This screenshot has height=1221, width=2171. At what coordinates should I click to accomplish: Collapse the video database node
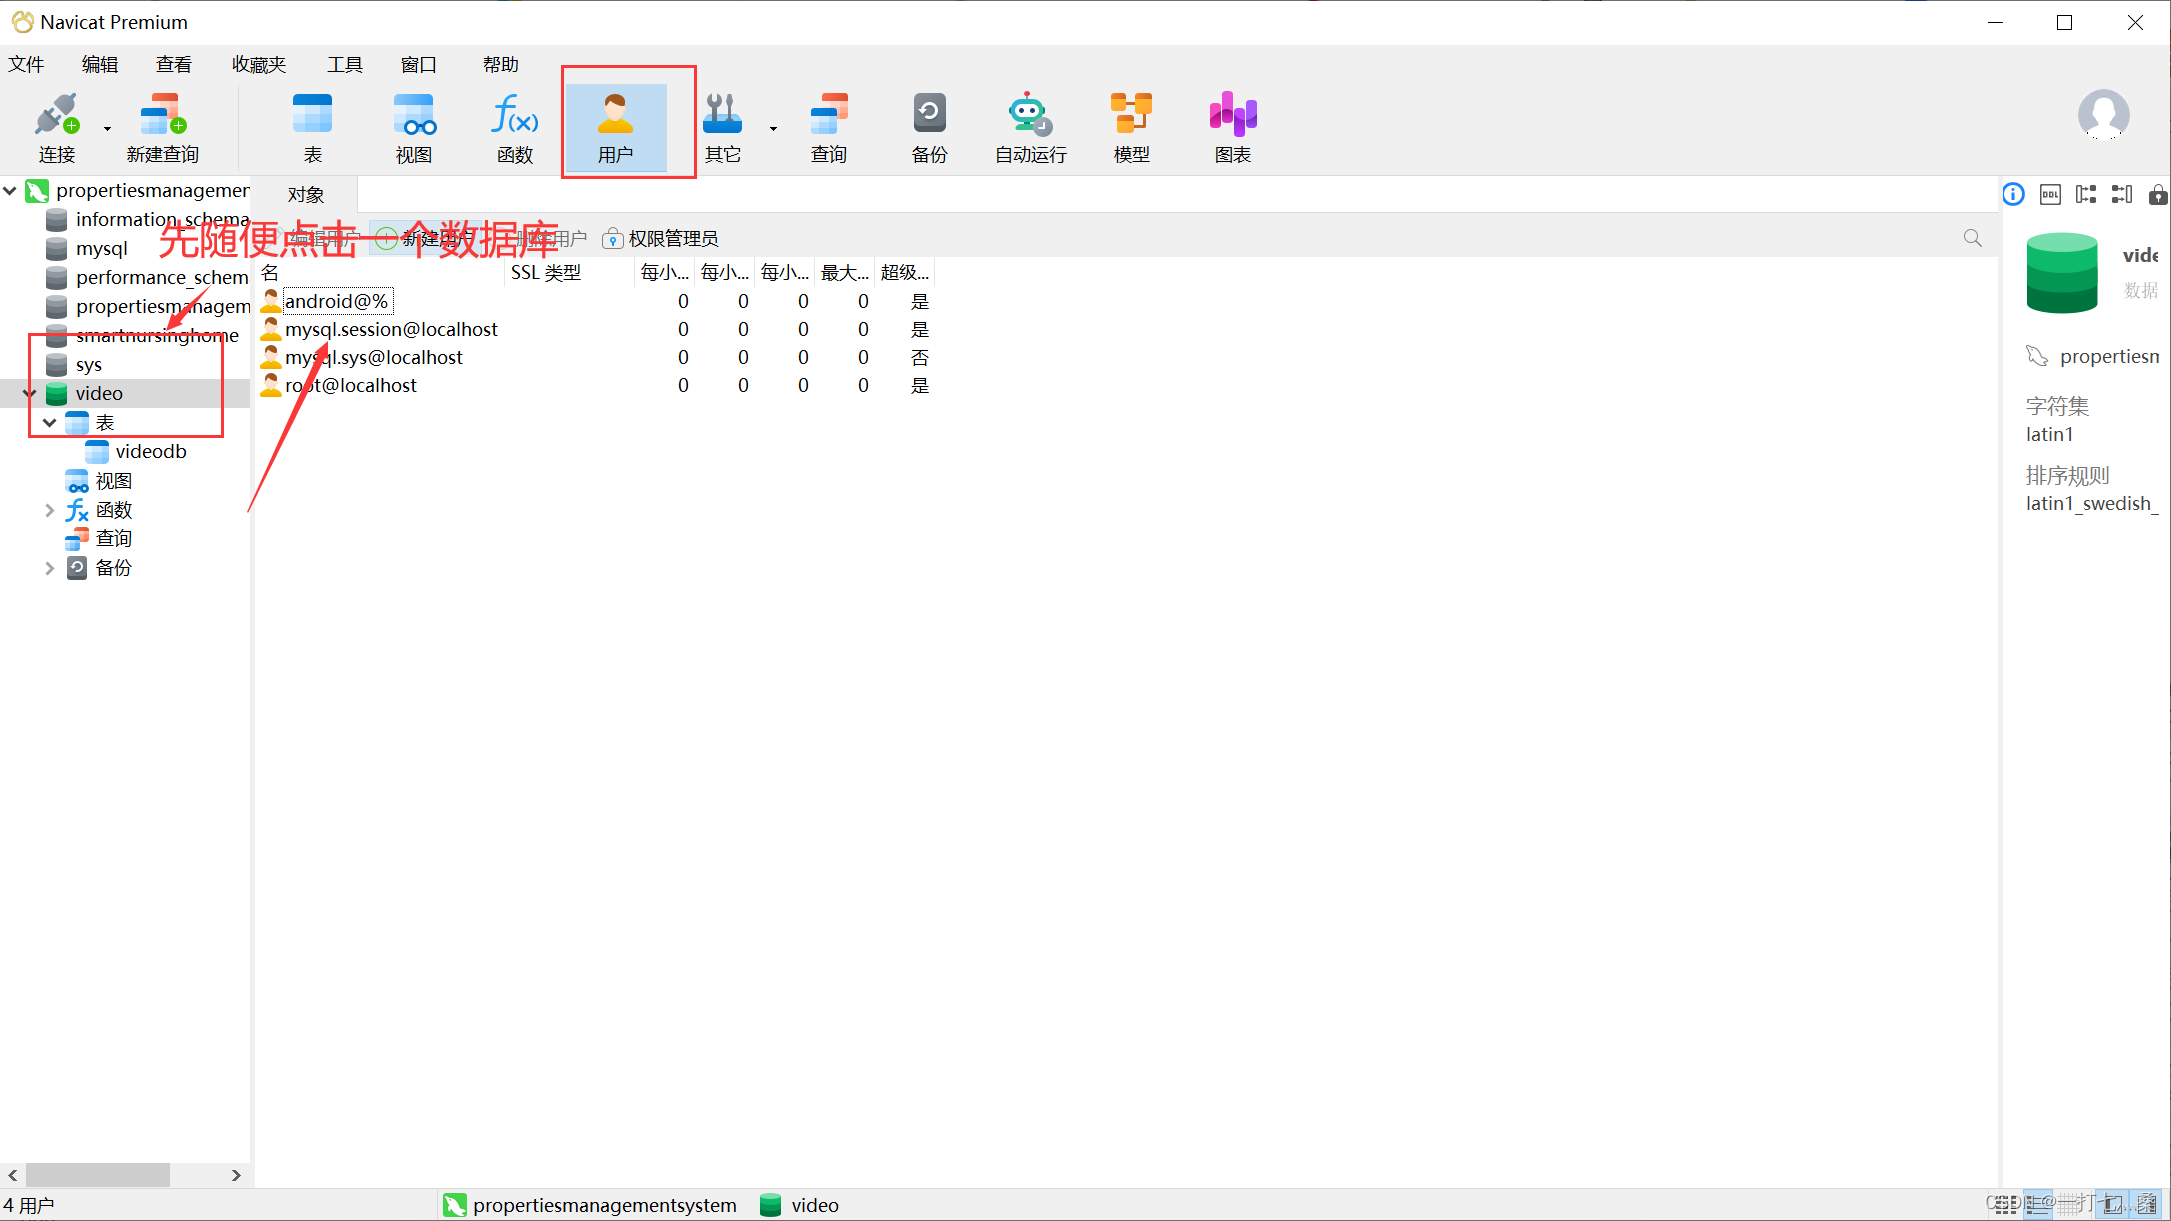pos(30,394)
